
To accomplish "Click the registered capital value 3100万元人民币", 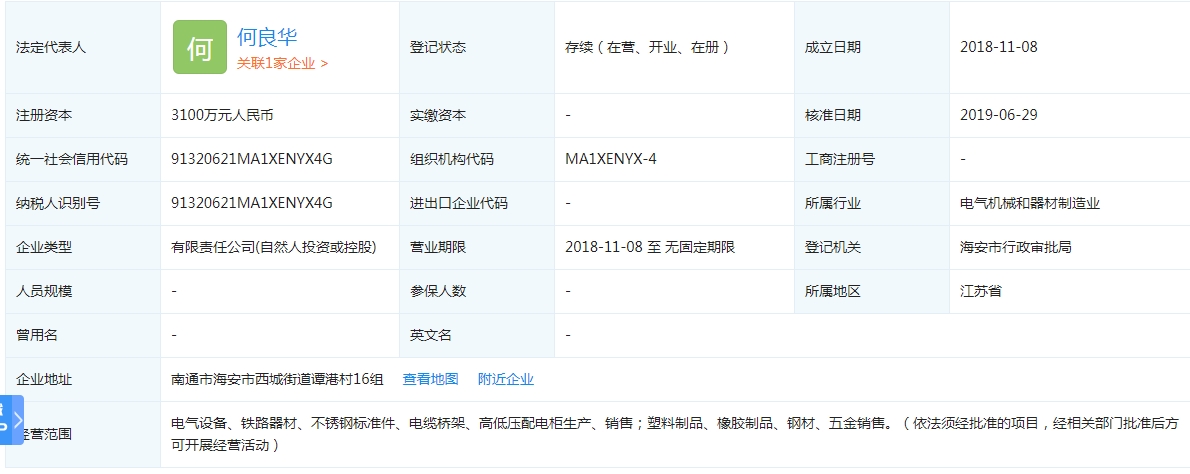I will point(223,115).
